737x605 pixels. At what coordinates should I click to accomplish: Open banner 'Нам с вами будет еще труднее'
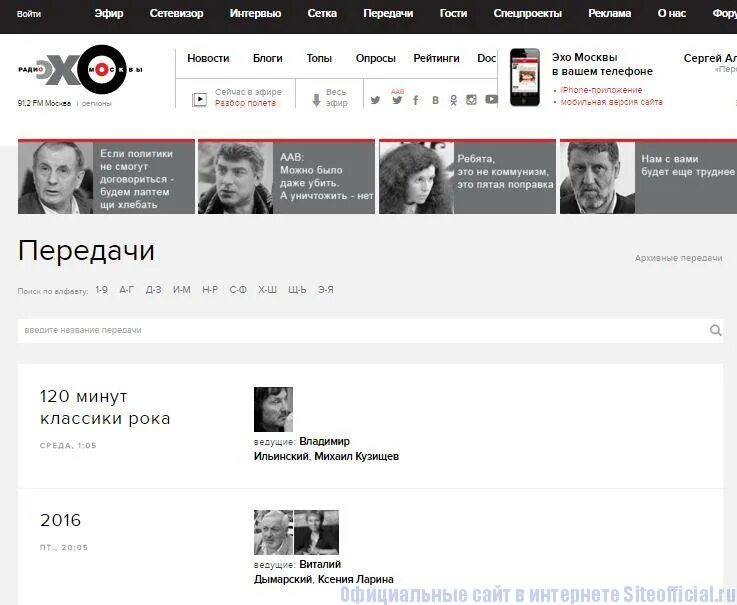(x=648, y=177)
